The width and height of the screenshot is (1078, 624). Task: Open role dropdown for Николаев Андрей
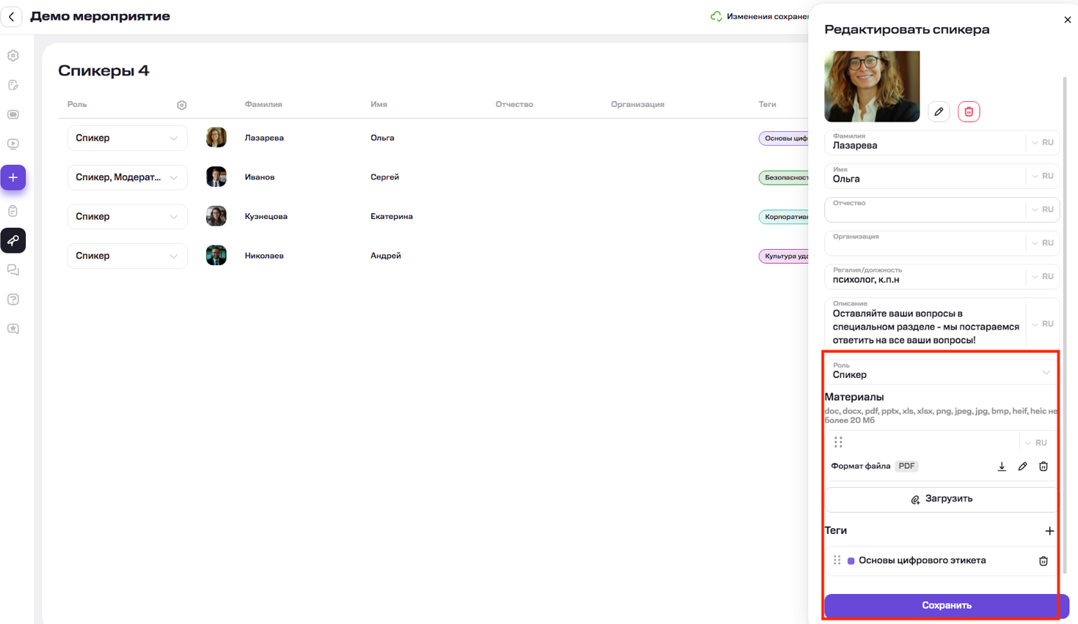(127, 256)
